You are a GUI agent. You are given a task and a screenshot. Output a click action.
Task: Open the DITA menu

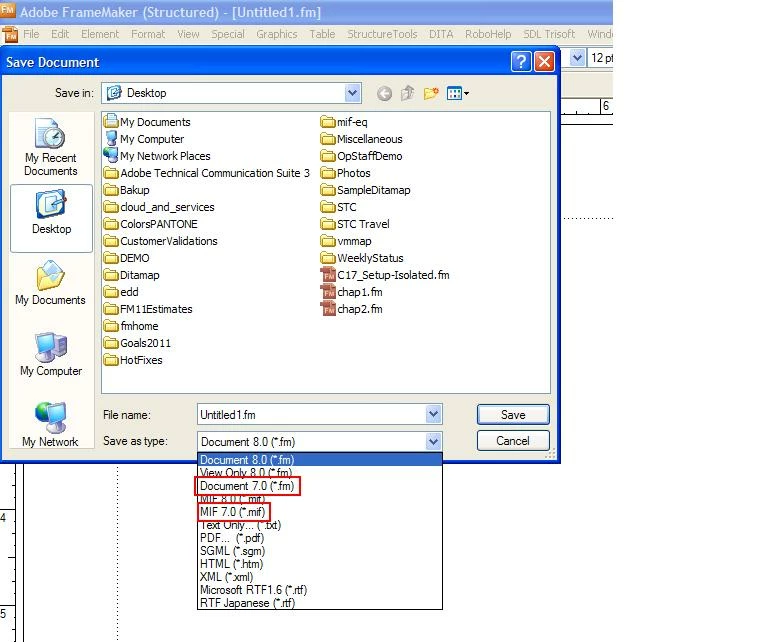tap(441, 34)
